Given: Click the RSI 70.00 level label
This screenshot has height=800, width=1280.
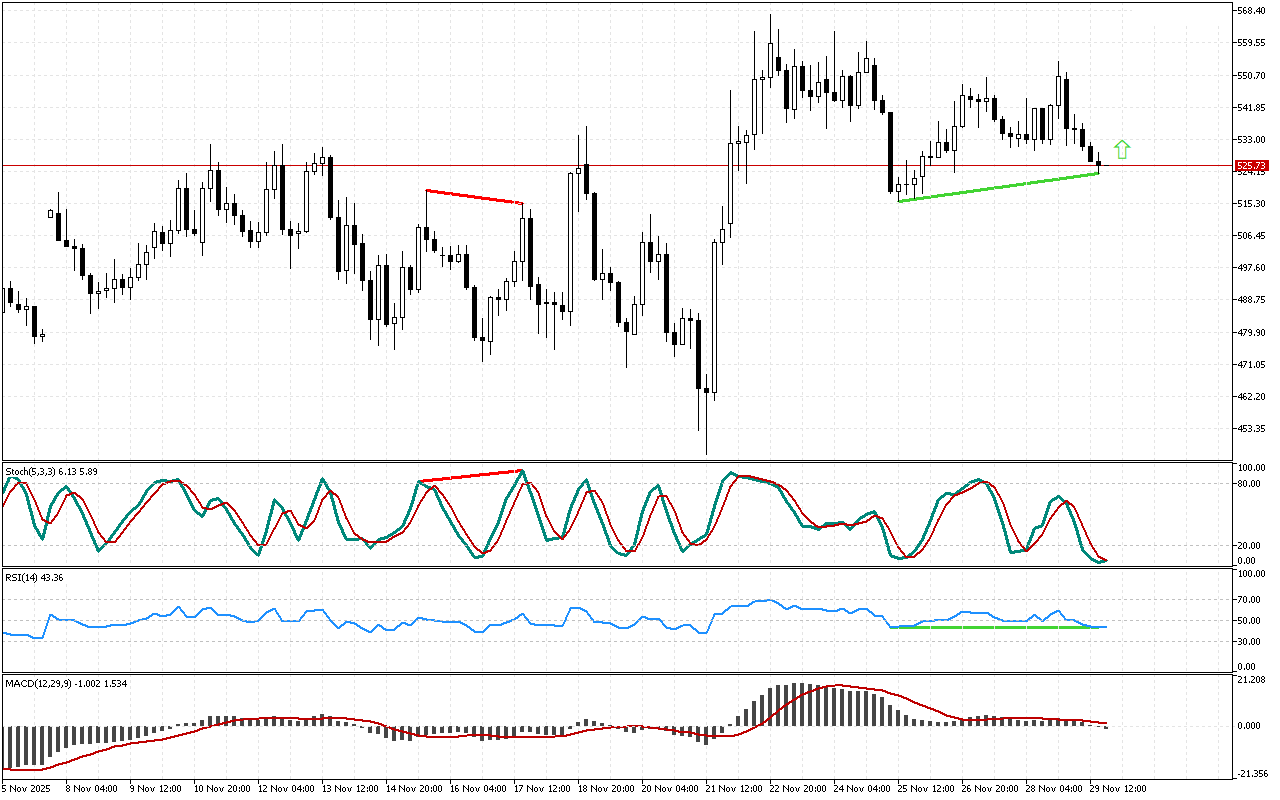Looking at the screenshot, I should 1250,600.
